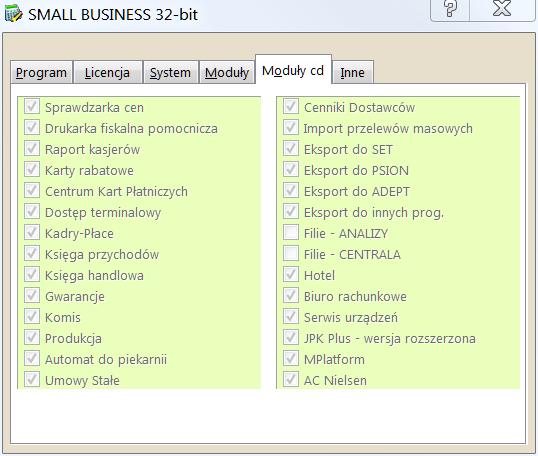Toggle Cenniki Dostawców checkbox
Screen dimensions: 538x456
click(x=291, y=107)
